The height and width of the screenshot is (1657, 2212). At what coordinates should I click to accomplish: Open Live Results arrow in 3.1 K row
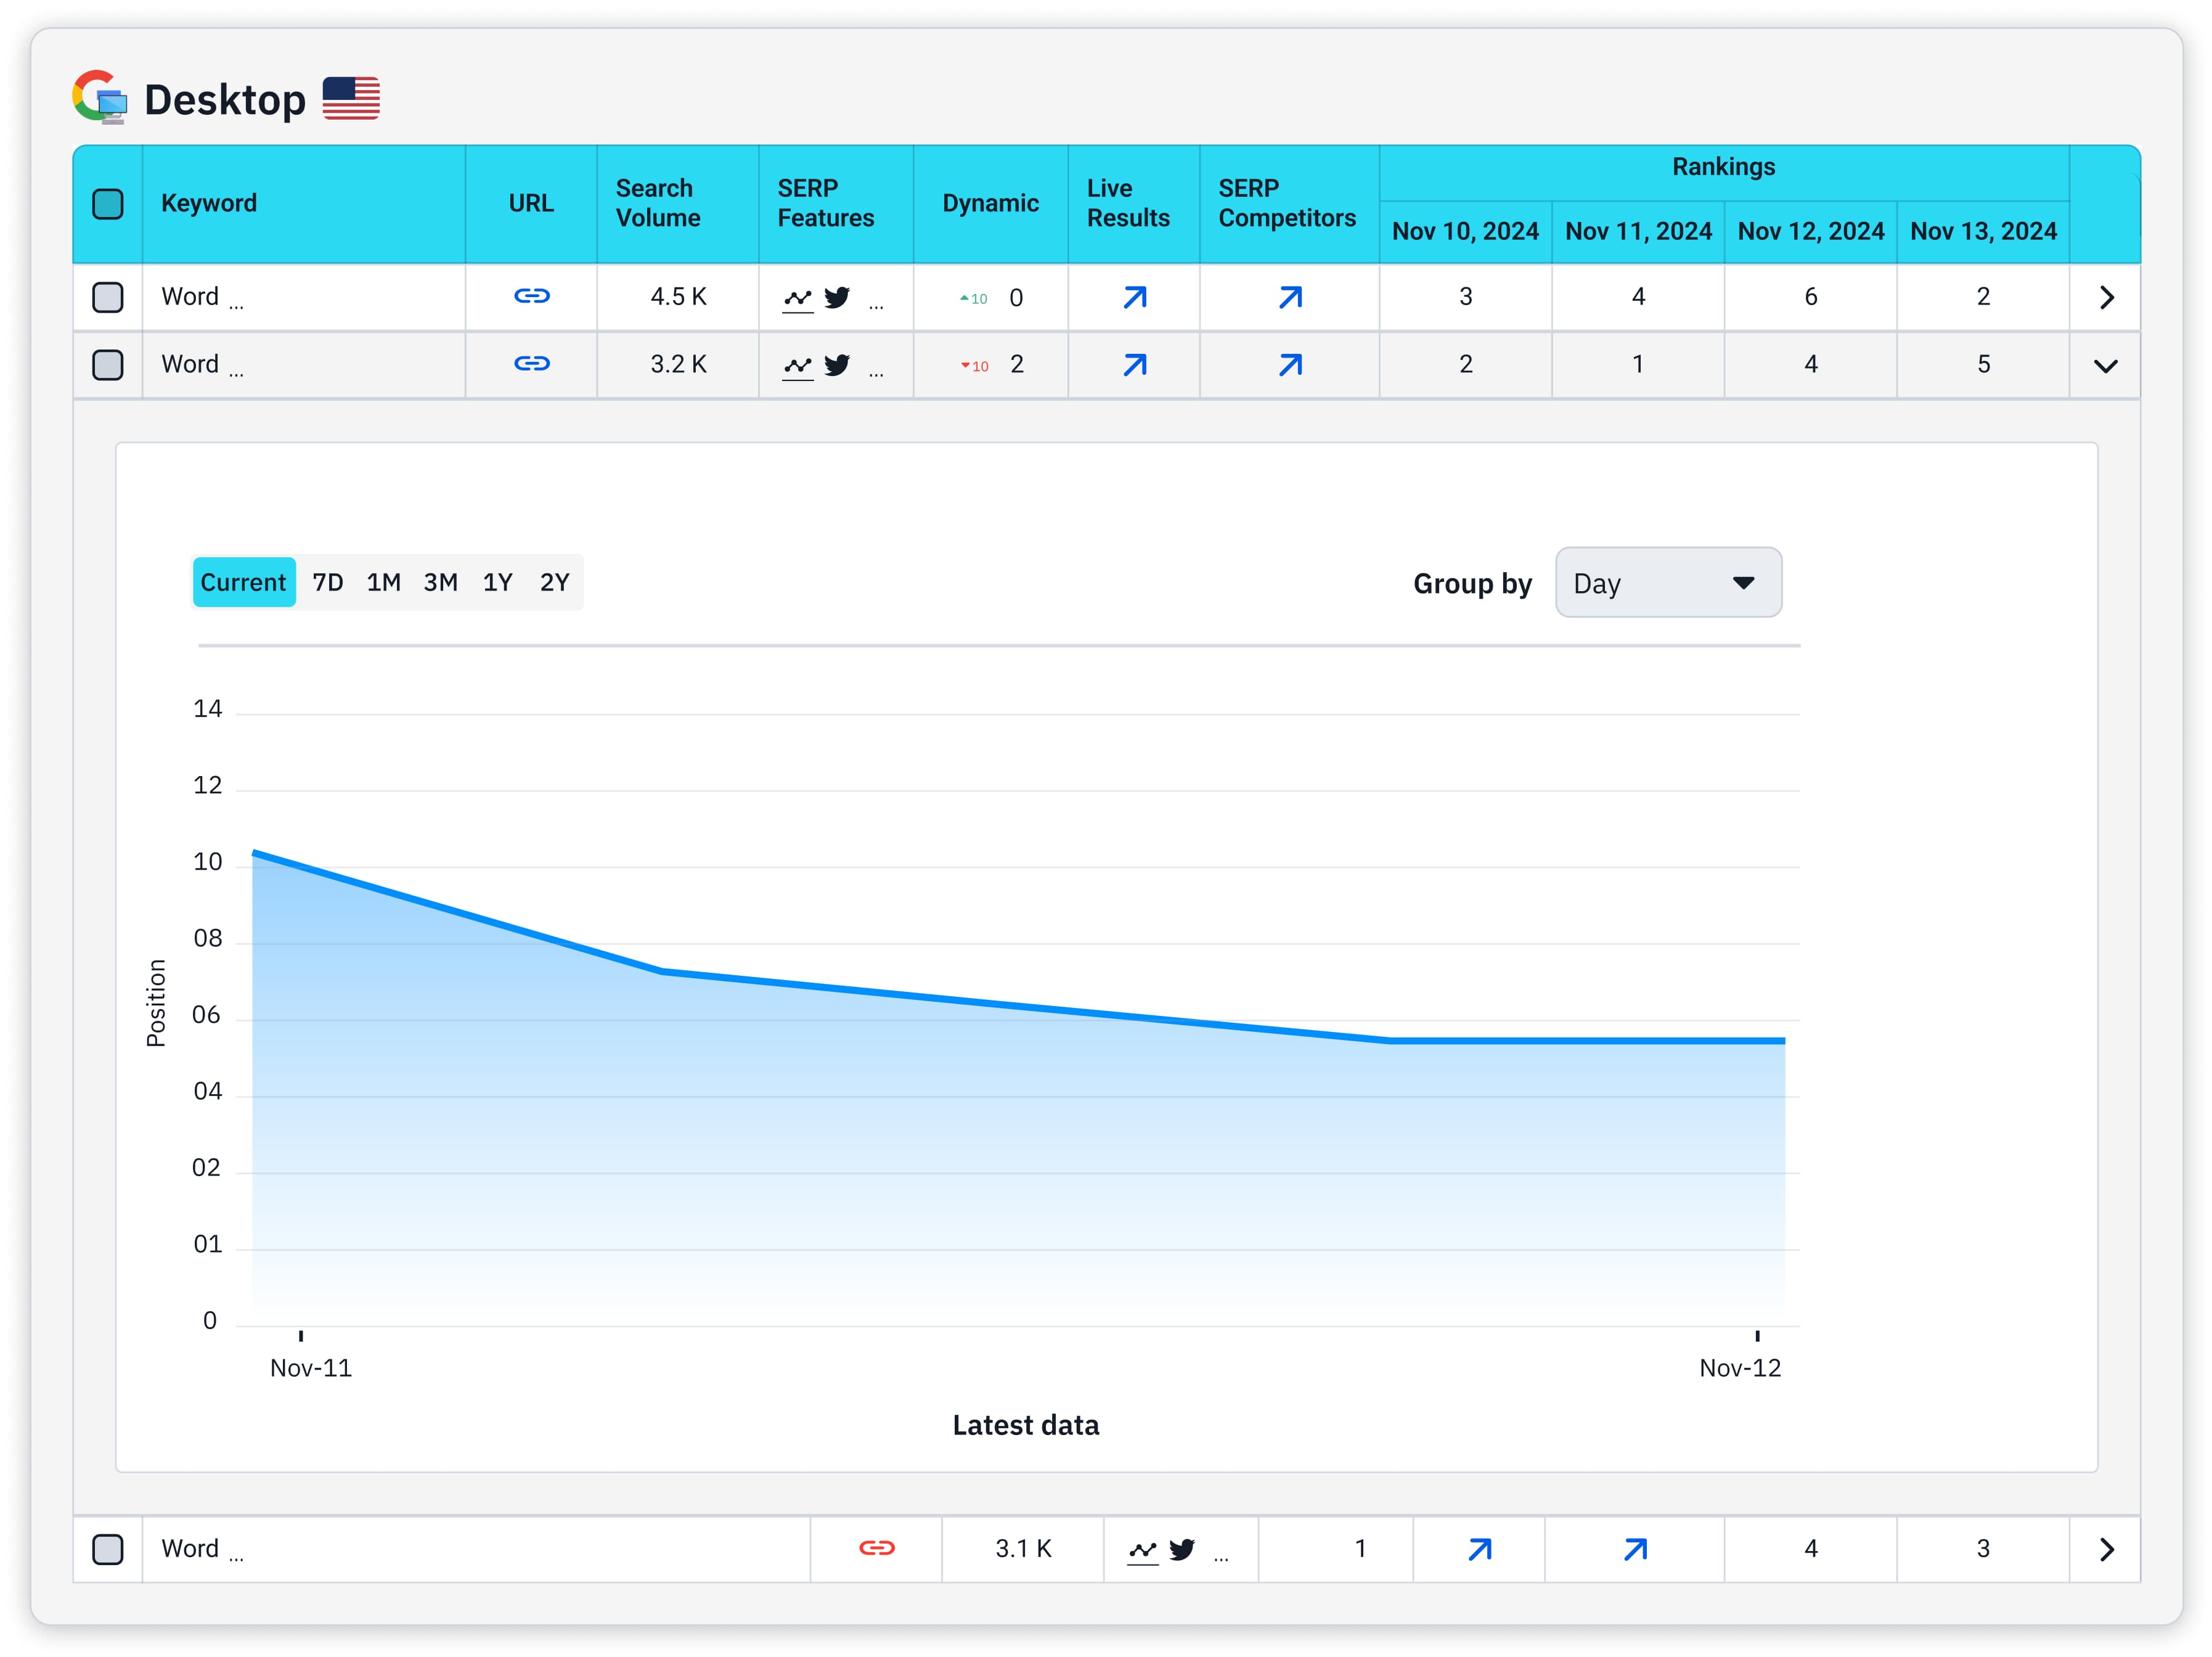(x=1479, y=1549)
